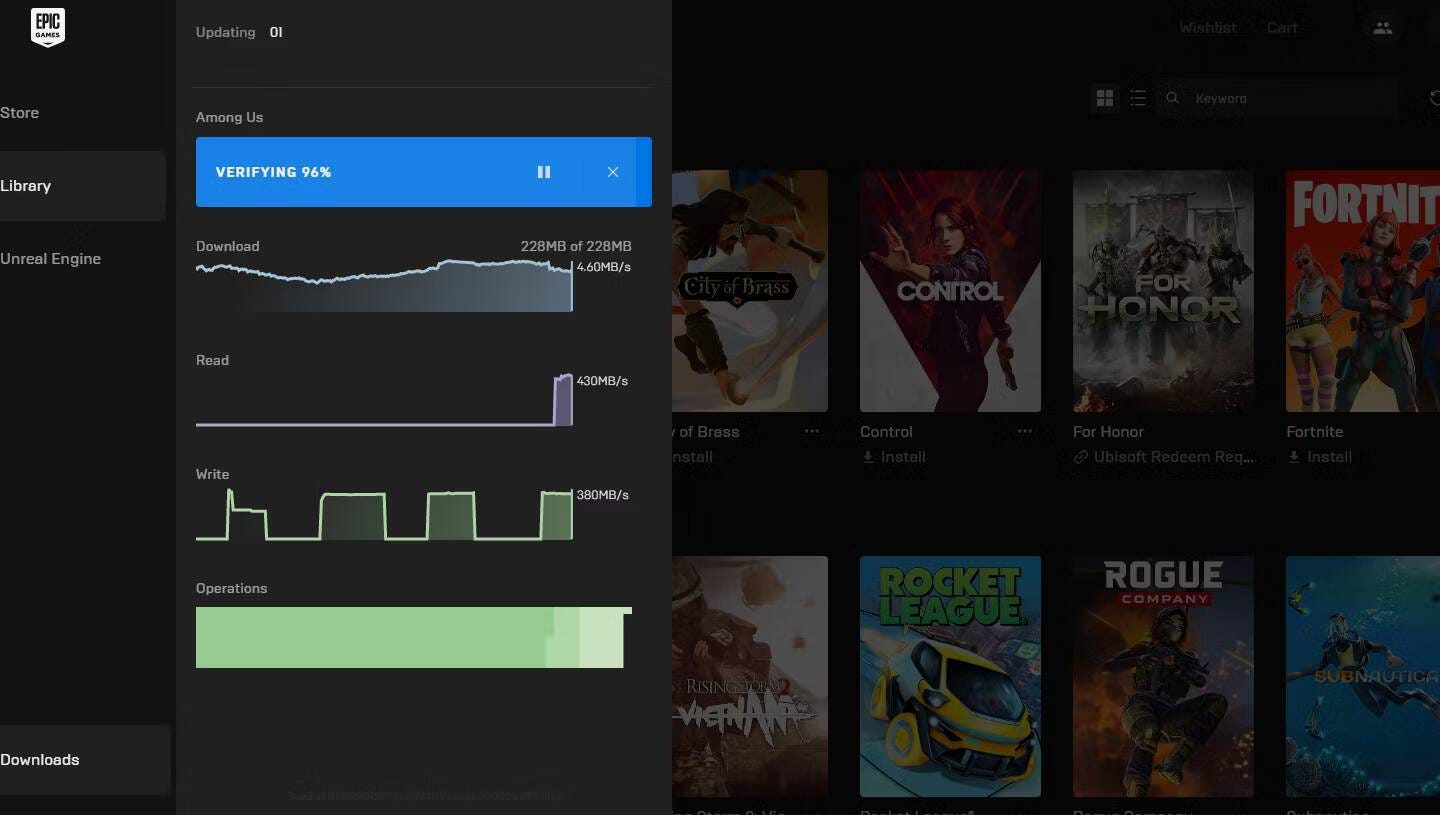Open the three-dot menu for City of Brass
This screenshot has width=1440, height=815.
[812, 431]
